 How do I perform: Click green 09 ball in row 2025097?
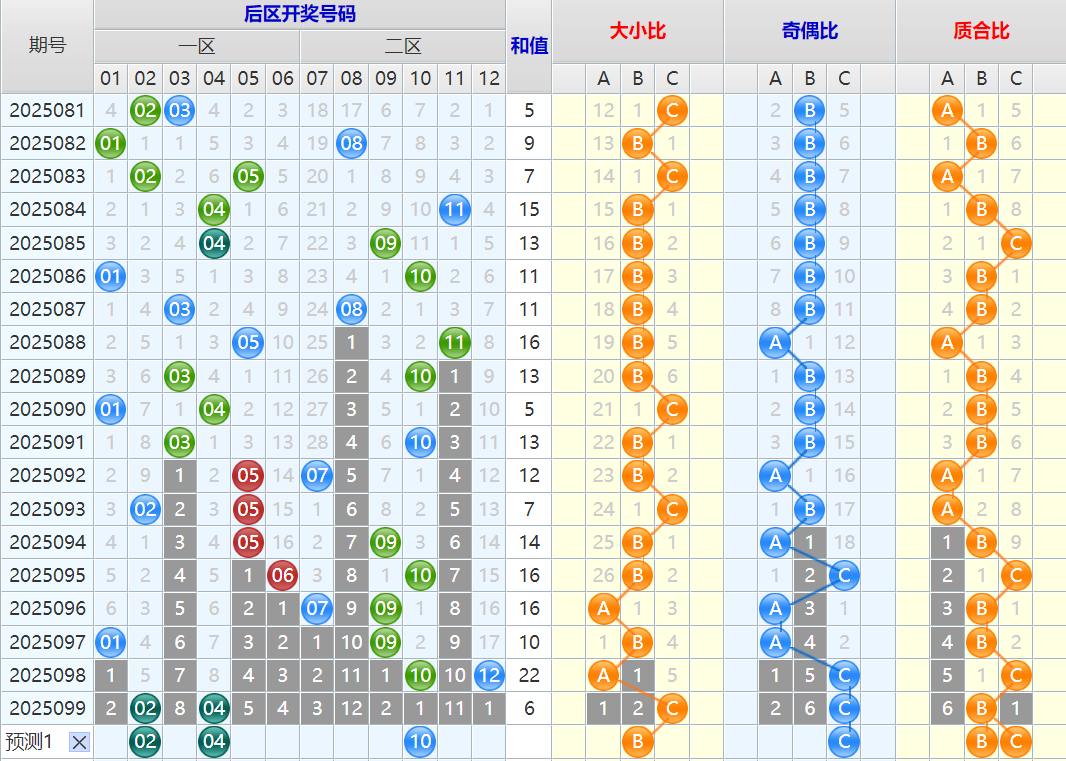click(x=385, y=642)
